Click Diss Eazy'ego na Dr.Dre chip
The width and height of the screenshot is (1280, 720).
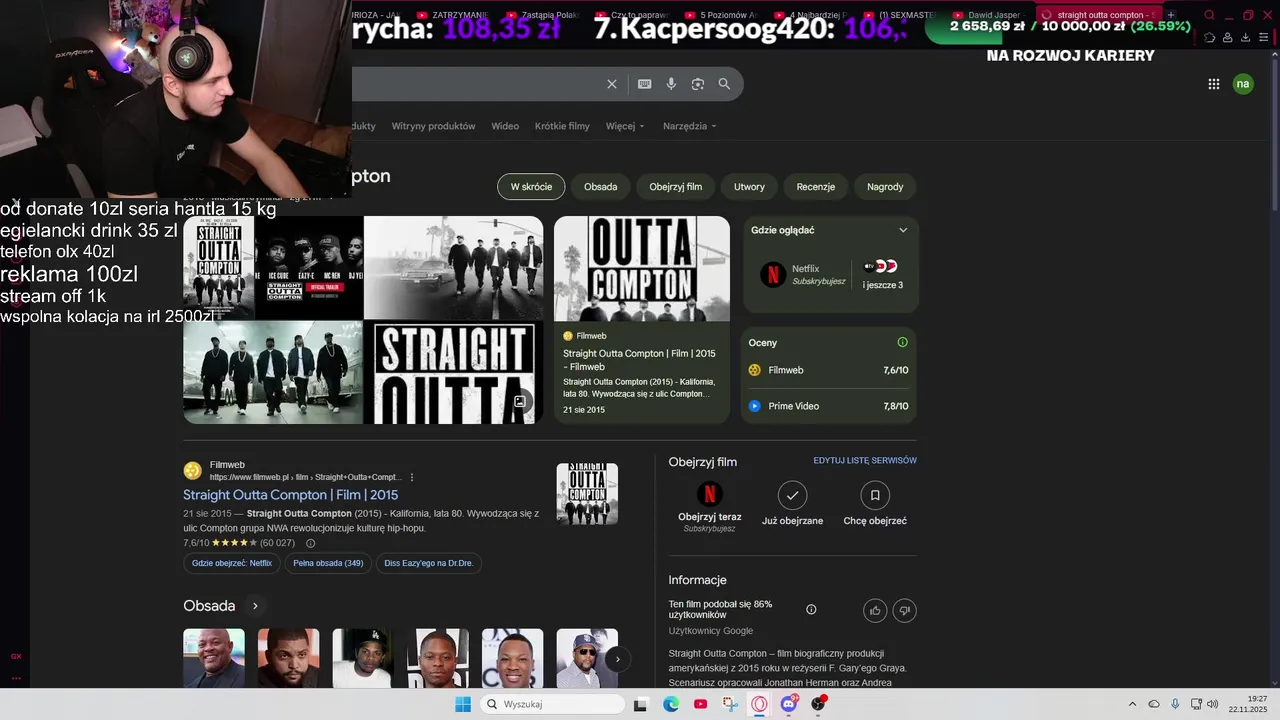(x=428, y=563)
